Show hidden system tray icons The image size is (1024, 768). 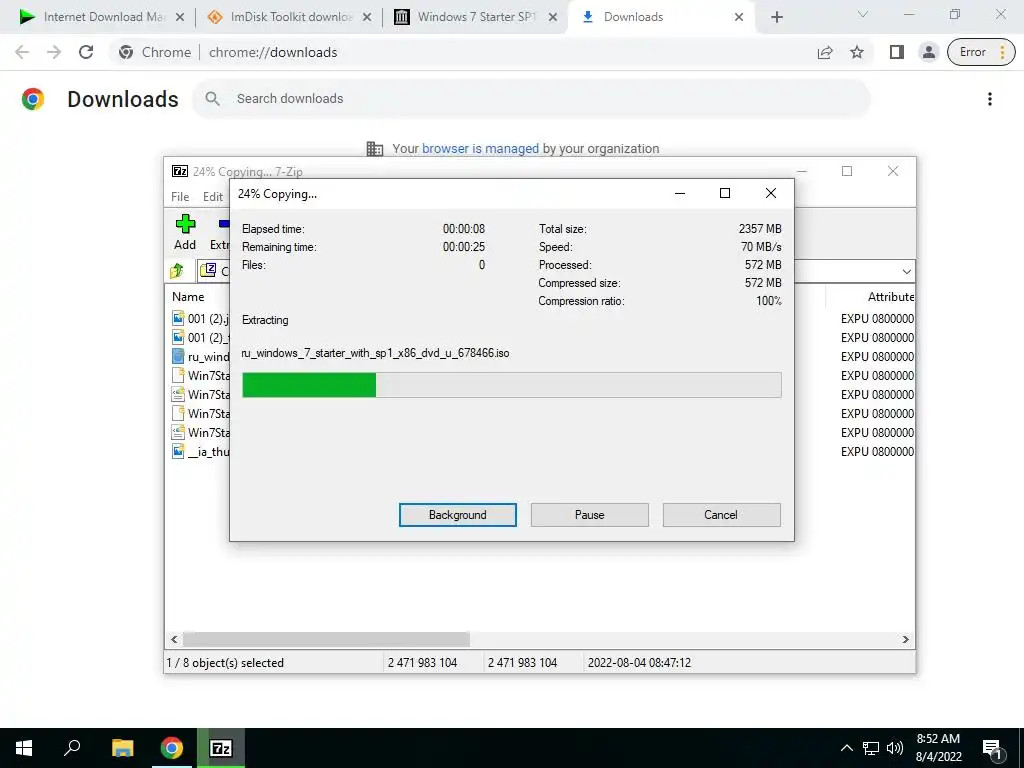pos(846,748)
